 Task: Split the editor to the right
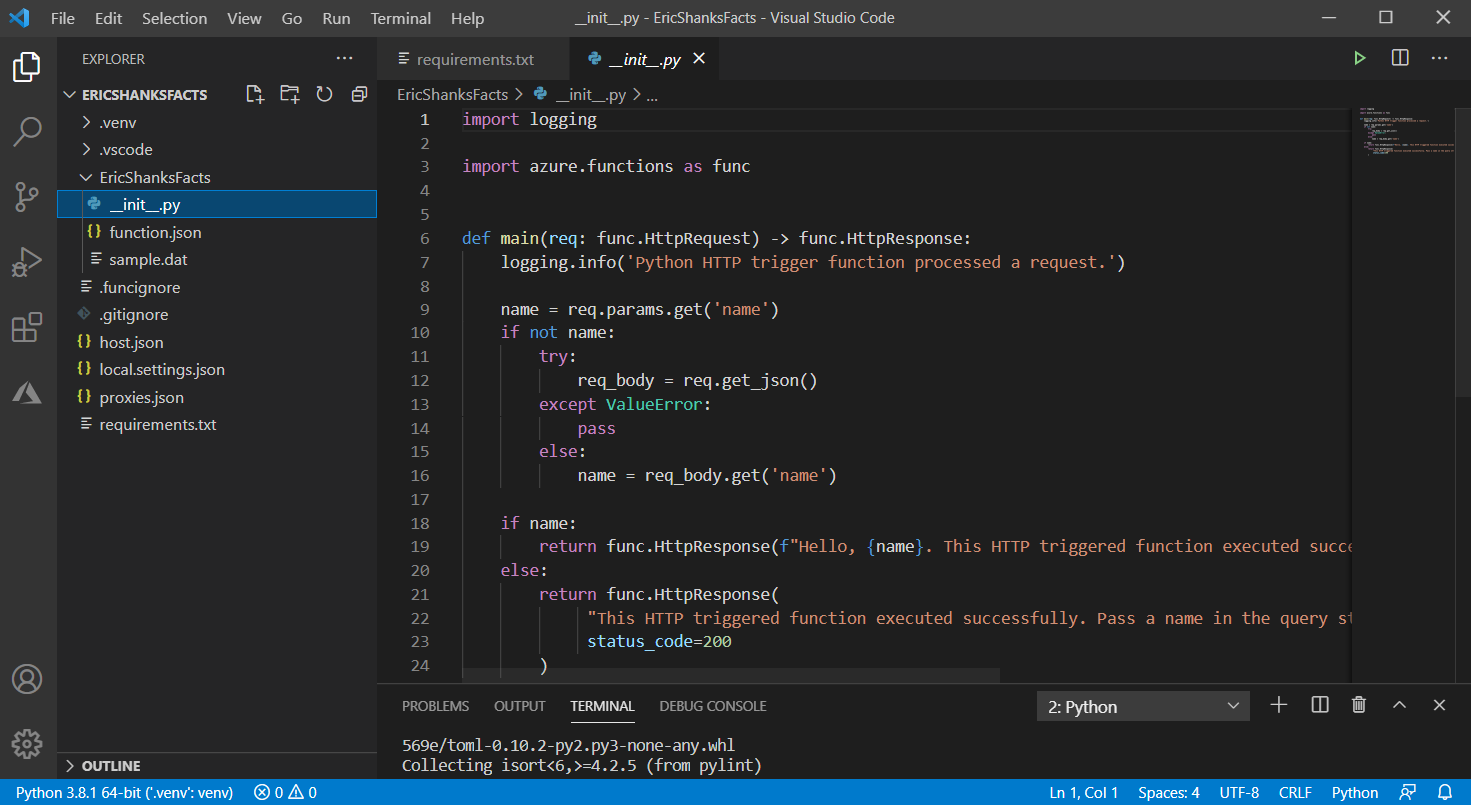[1400, 59]
